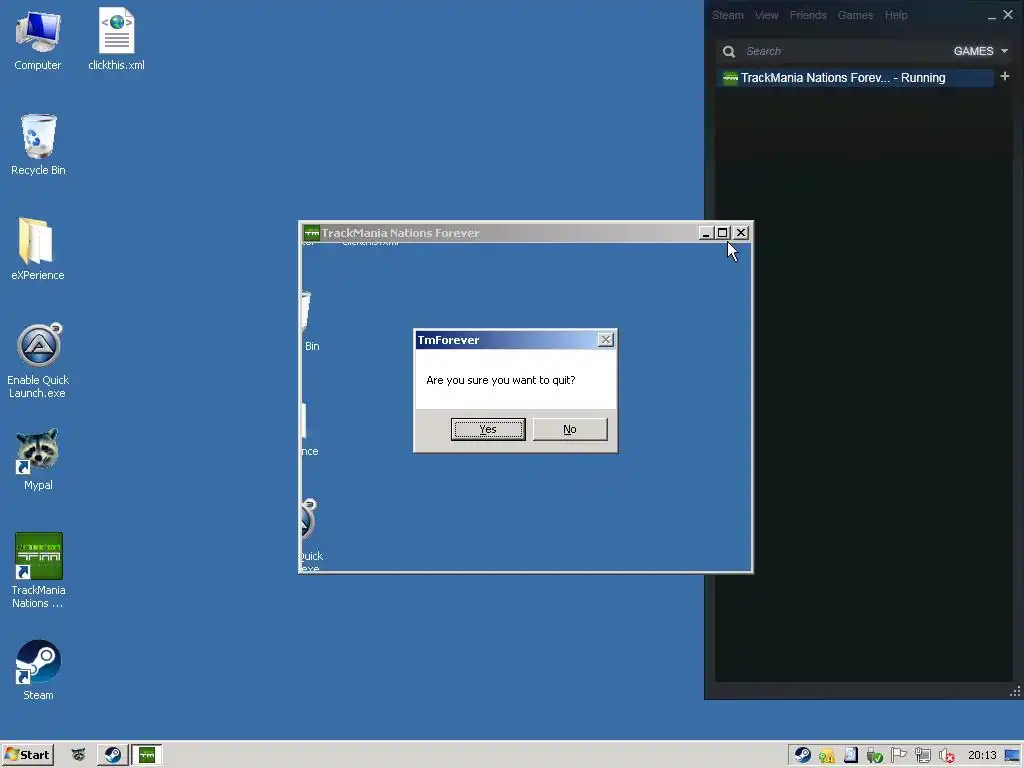Screen dimensions: 1024x768
Task: Click the security key warning tray icon
Action: tap(827, 756)
